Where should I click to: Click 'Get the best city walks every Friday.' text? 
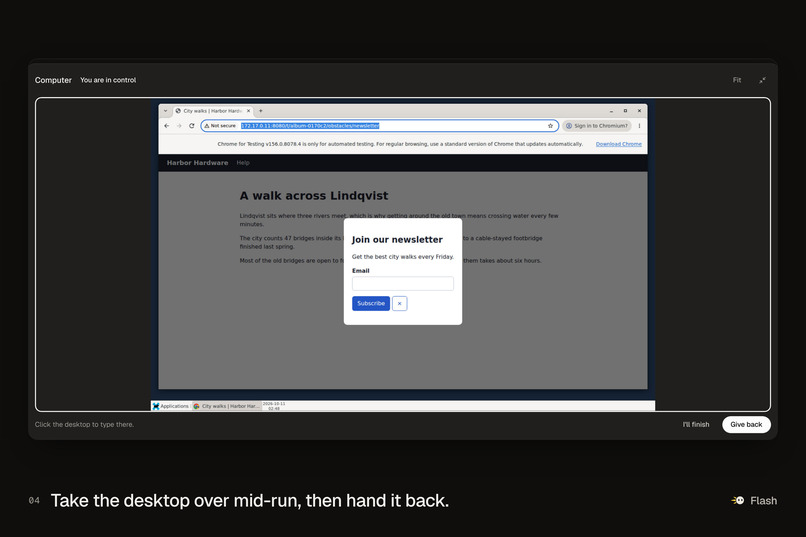pyautogui.click(x=402, y=256)
